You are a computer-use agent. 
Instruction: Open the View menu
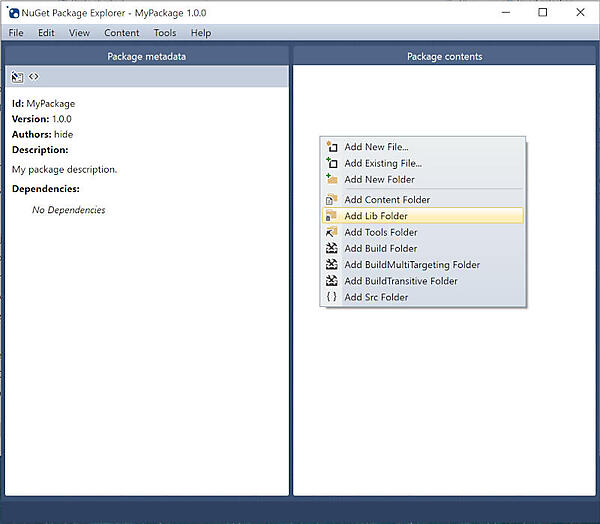tap(79, 33)
